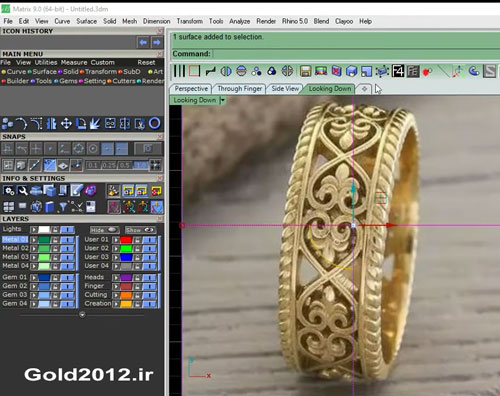Expand the layers panel bottom chevron

(x=82, y=314)
